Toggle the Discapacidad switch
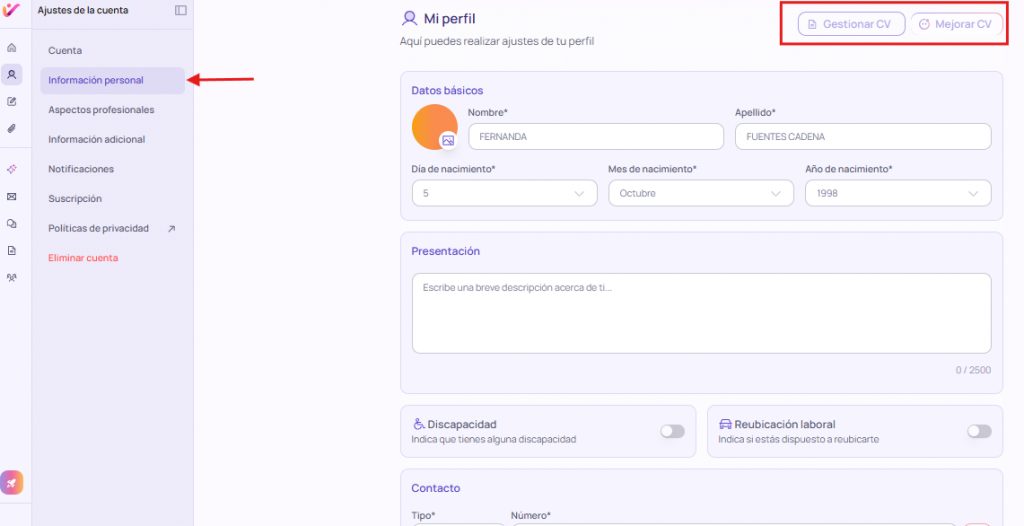The image size is (1024, 526). (x=672, y=431)
